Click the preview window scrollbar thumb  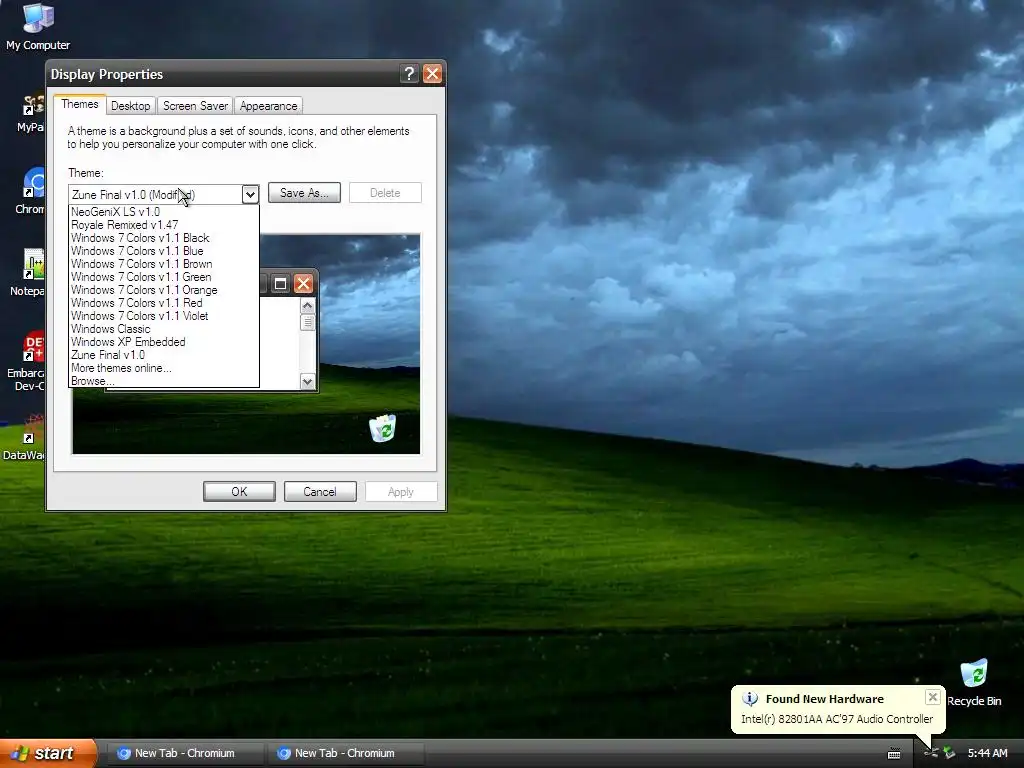(x=308, y=323)
